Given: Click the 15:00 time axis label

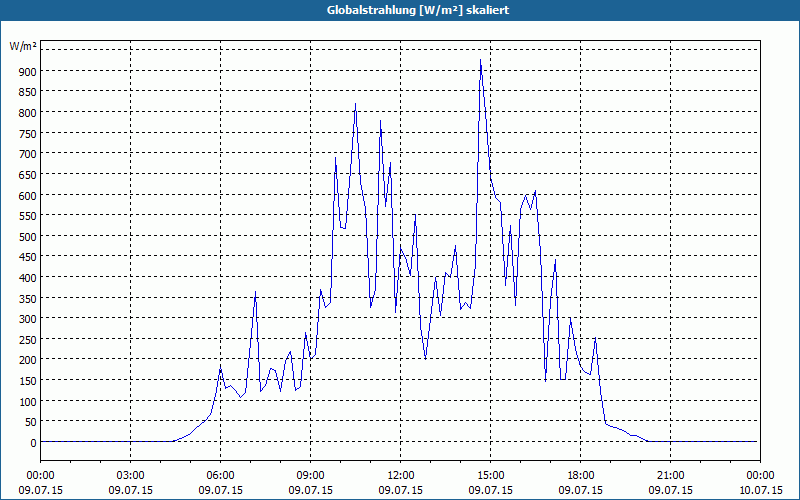Looking at the screenshot, I should pyautogui.click(x=490, y=476).
